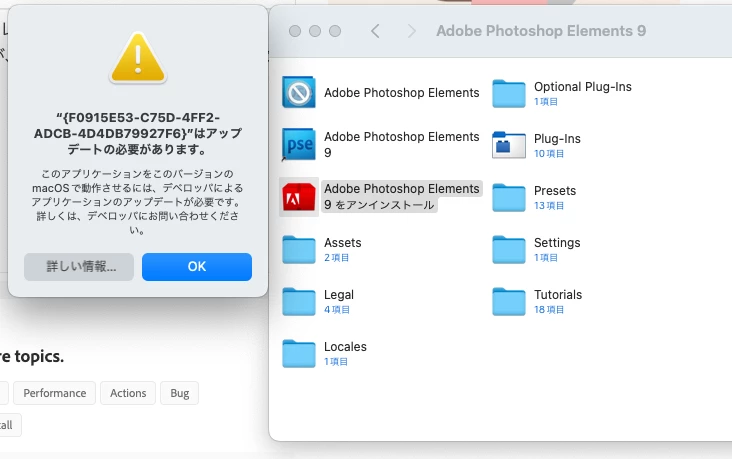Click '13 項目' under Presets

click(x=549, y=205)
